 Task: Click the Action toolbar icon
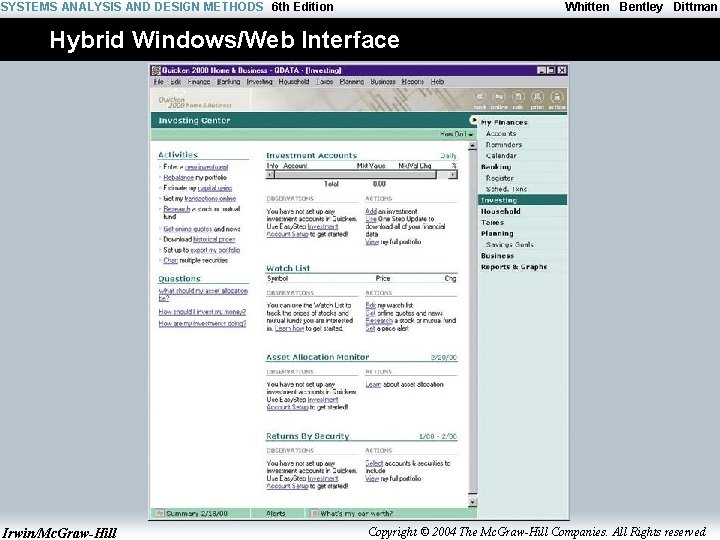[557, 97]
